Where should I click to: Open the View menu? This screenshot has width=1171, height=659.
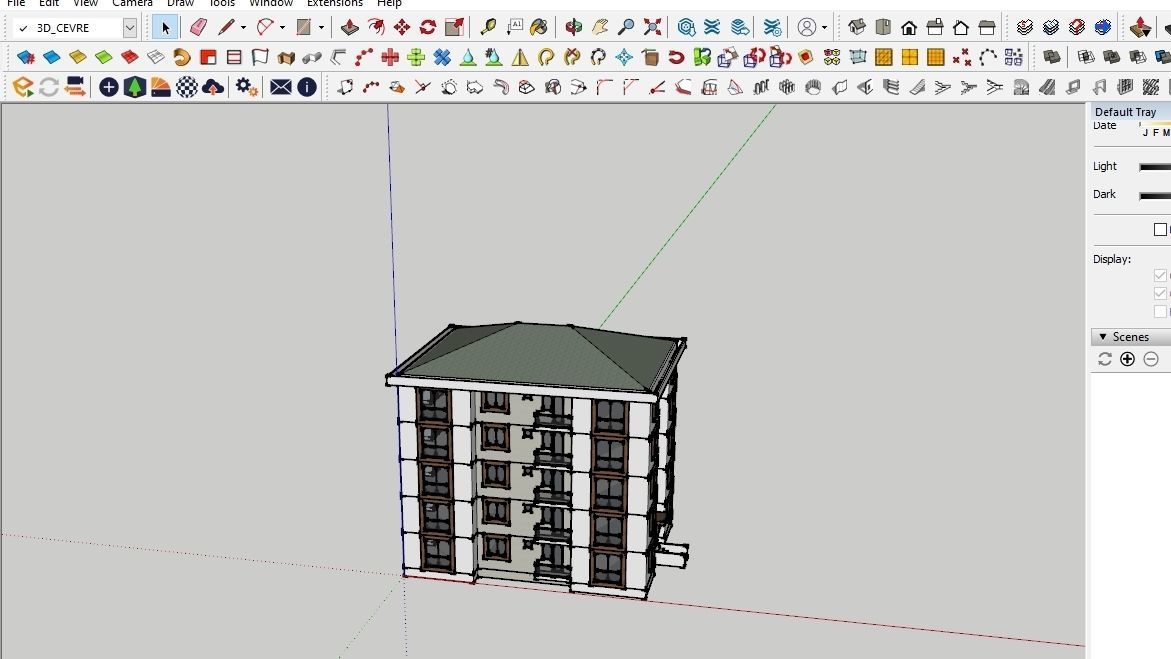85,3
